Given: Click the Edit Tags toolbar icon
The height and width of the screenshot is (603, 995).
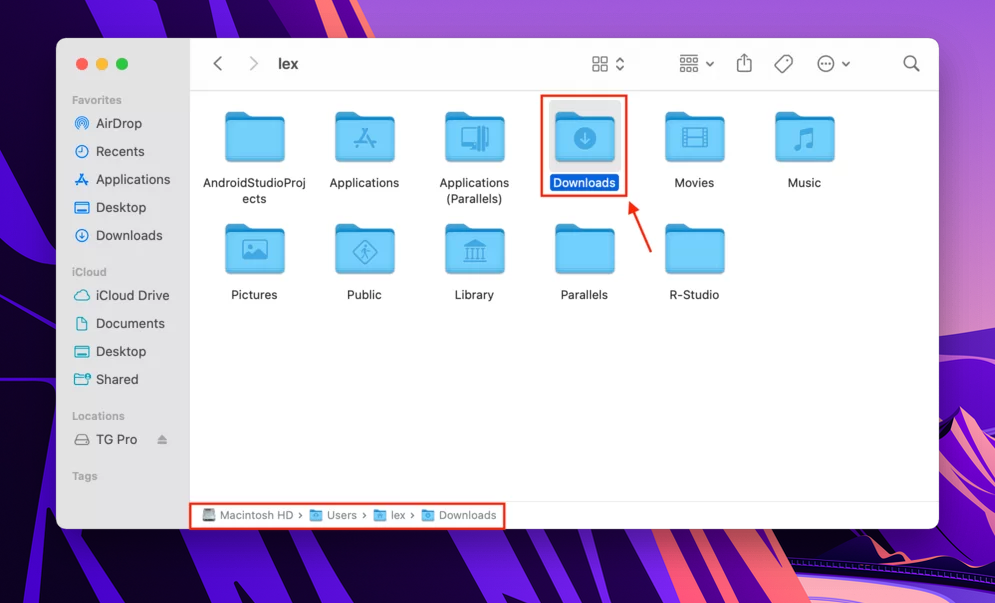Looking at the screenshot, I should [784, 63].
